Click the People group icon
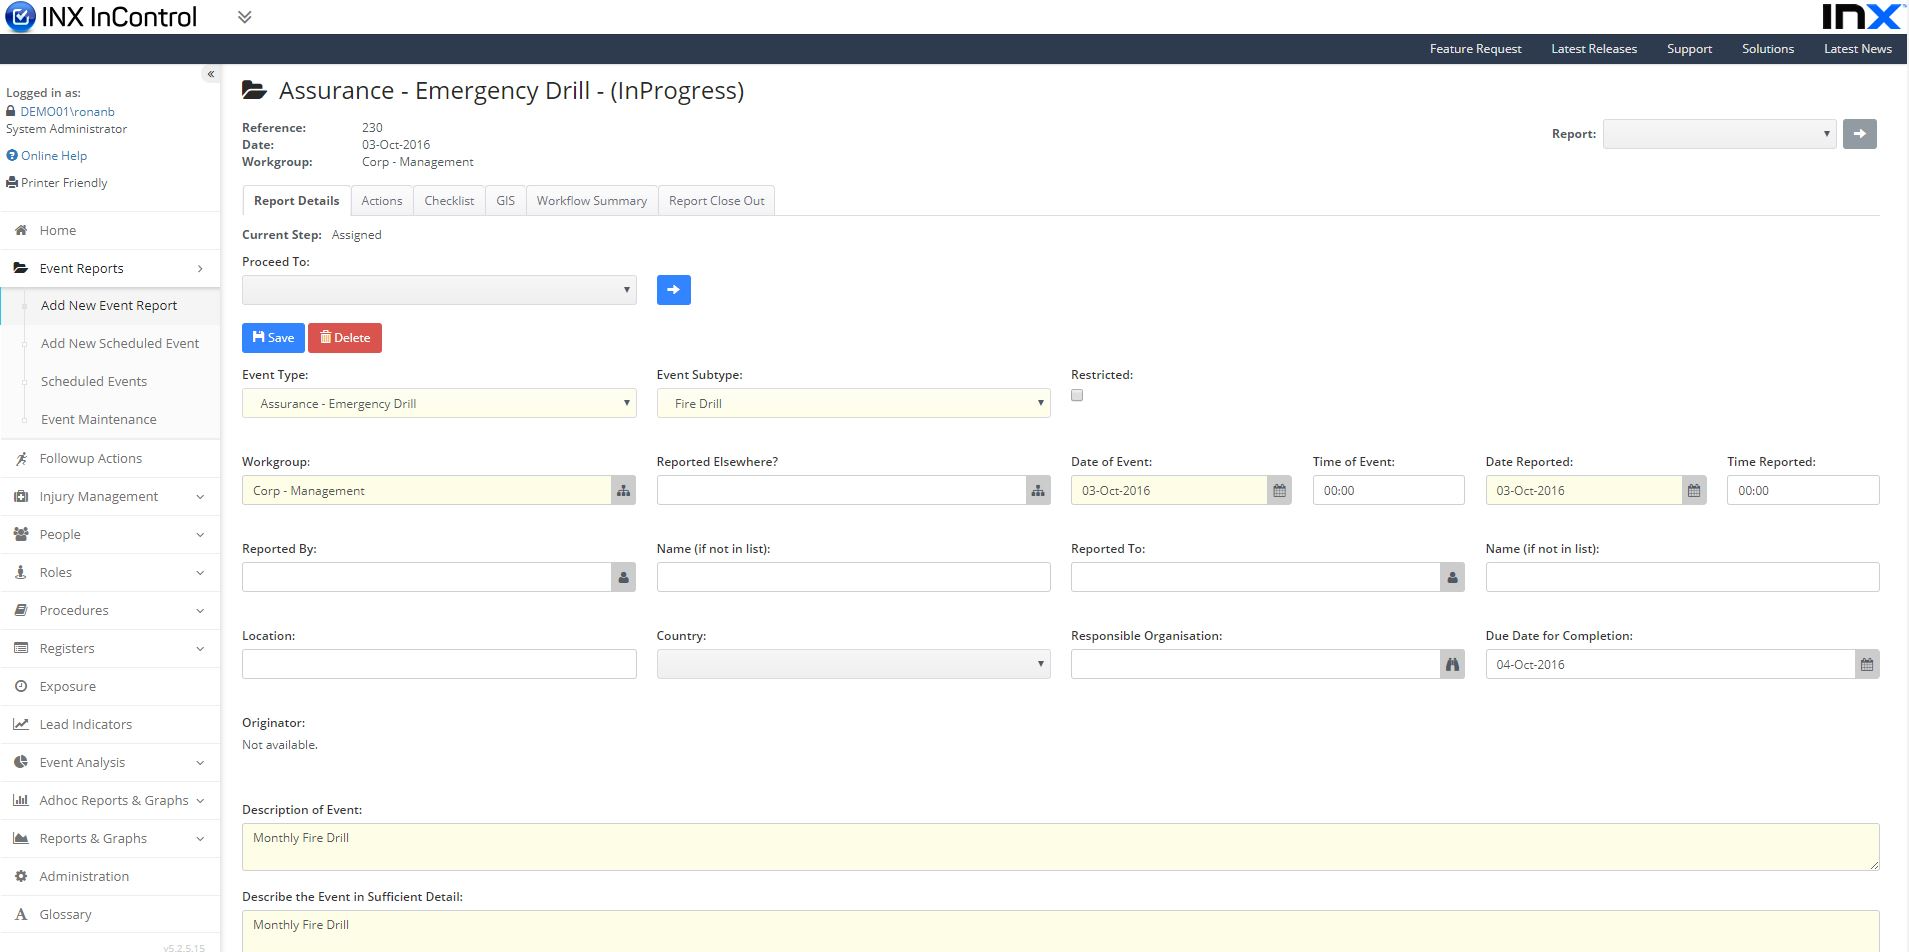The height and width of the screenshot is (952, 1909). [x=21, y=535]
